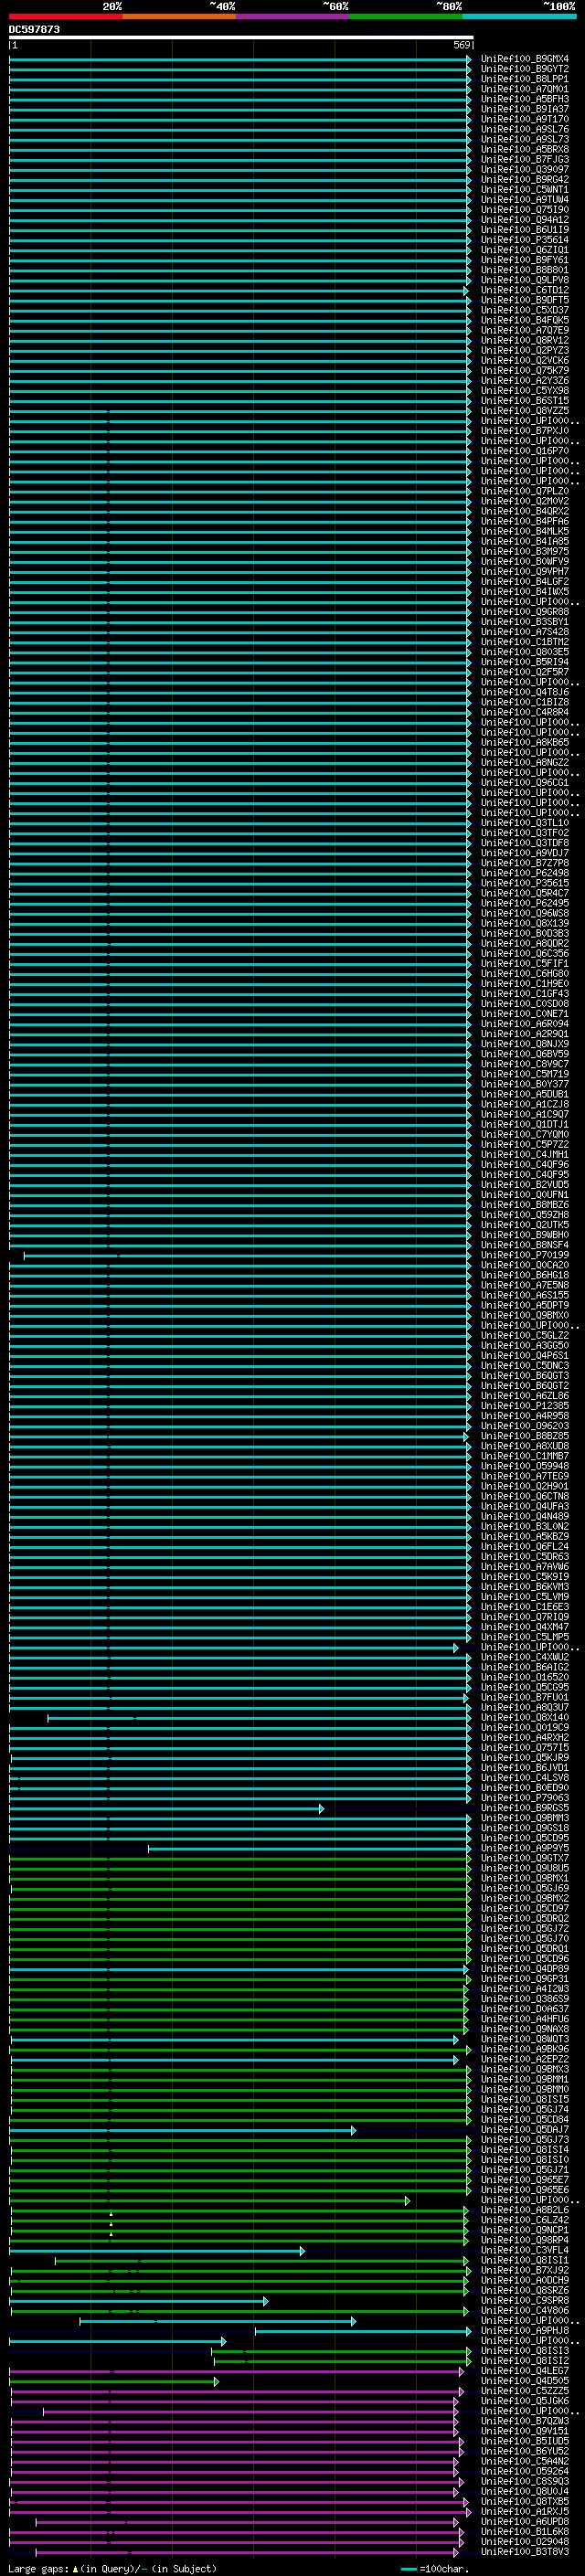Select the UniRef100_Q9V151 label
This screenshot has width=585, height=2576.
[524, 2432]
